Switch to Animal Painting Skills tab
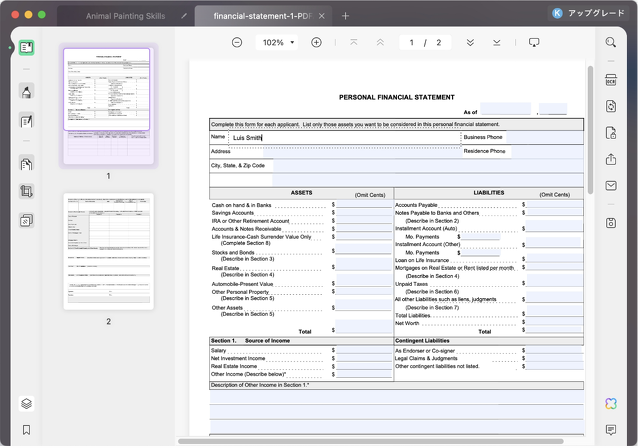Viewport: 640px width, 448px height. click(x=125, y=16)
